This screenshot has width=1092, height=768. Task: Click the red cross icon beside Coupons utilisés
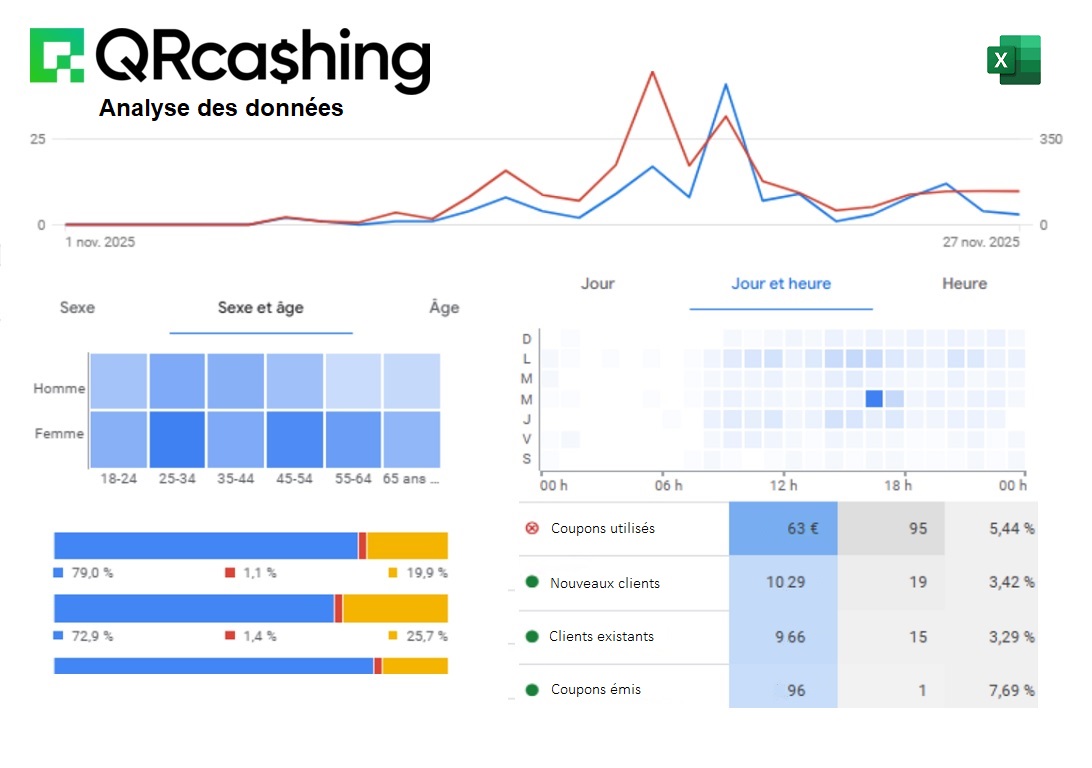tap(532, 528)
